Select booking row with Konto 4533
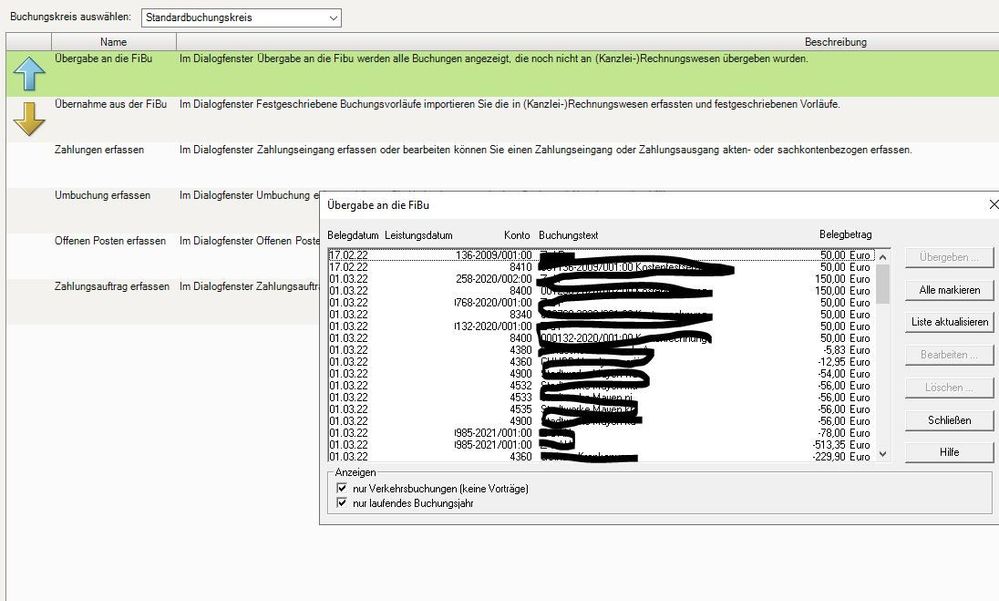999x601 pixels. pos(601,397)
